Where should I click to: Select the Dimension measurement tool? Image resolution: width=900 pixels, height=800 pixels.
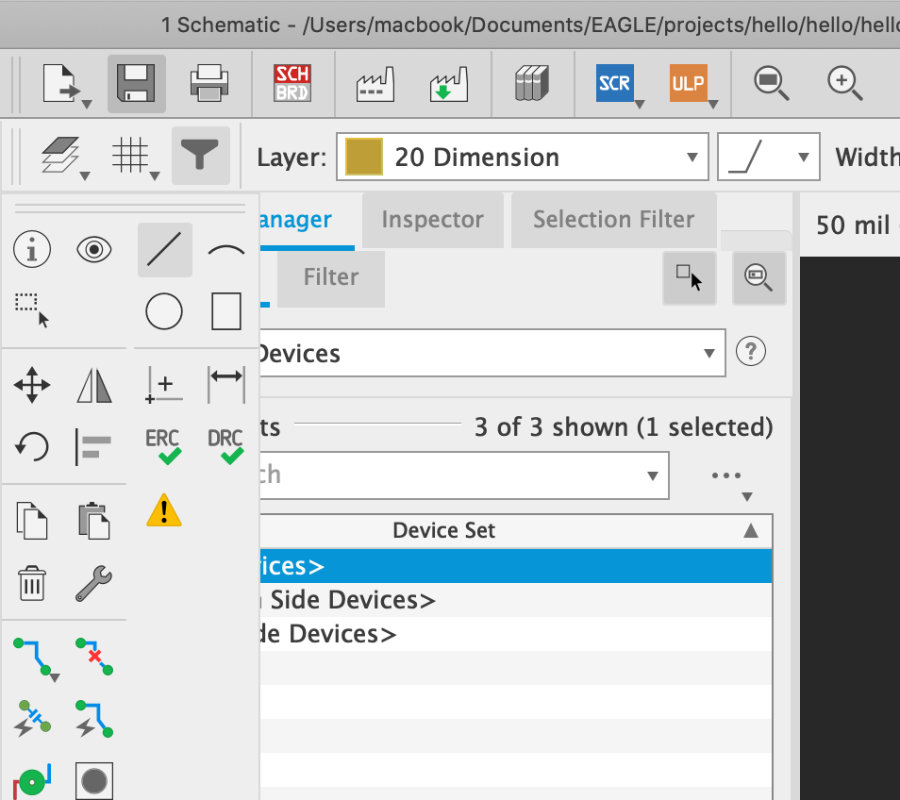226,385
